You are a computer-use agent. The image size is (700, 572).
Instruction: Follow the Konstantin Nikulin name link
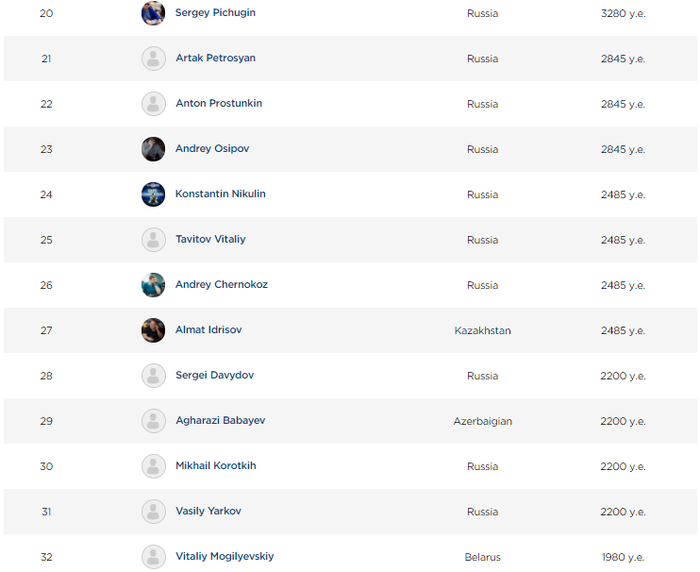(220, 194)
